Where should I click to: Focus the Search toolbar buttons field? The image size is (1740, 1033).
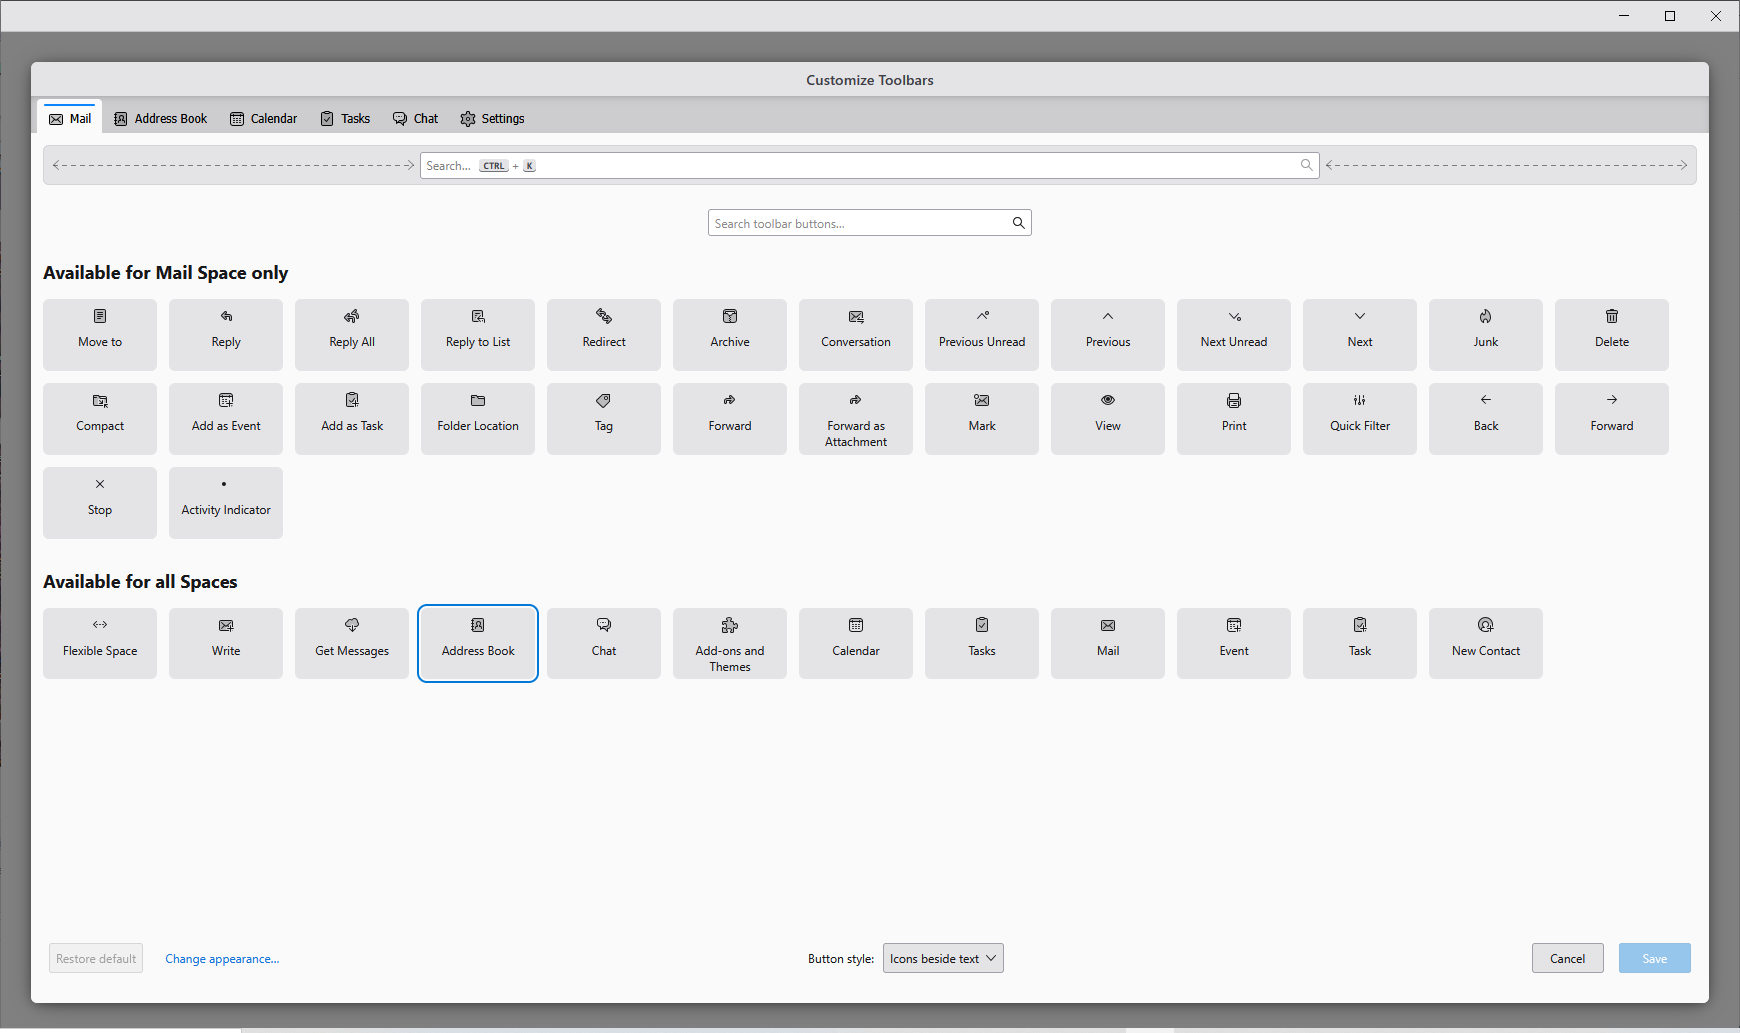point(860,223)
